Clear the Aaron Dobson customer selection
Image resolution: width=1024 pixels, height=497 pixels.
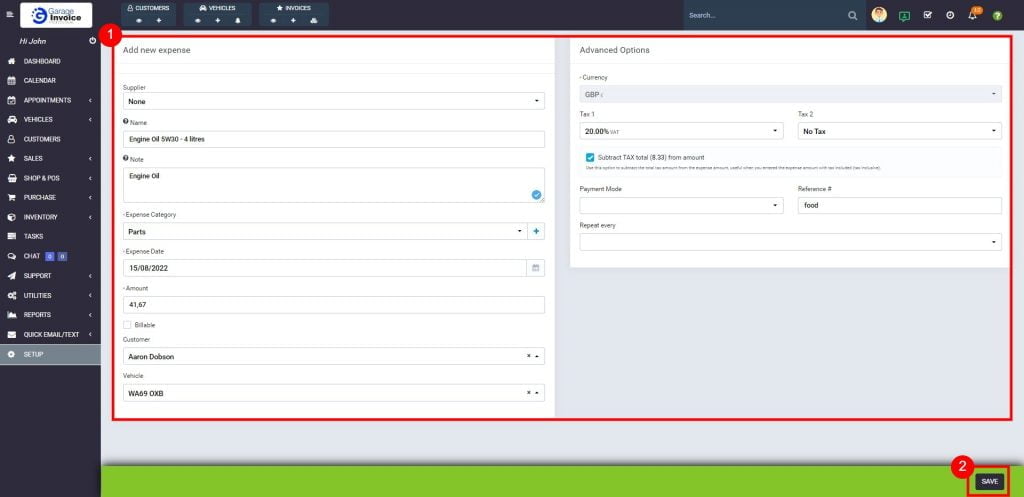click(x=528, y=355)
